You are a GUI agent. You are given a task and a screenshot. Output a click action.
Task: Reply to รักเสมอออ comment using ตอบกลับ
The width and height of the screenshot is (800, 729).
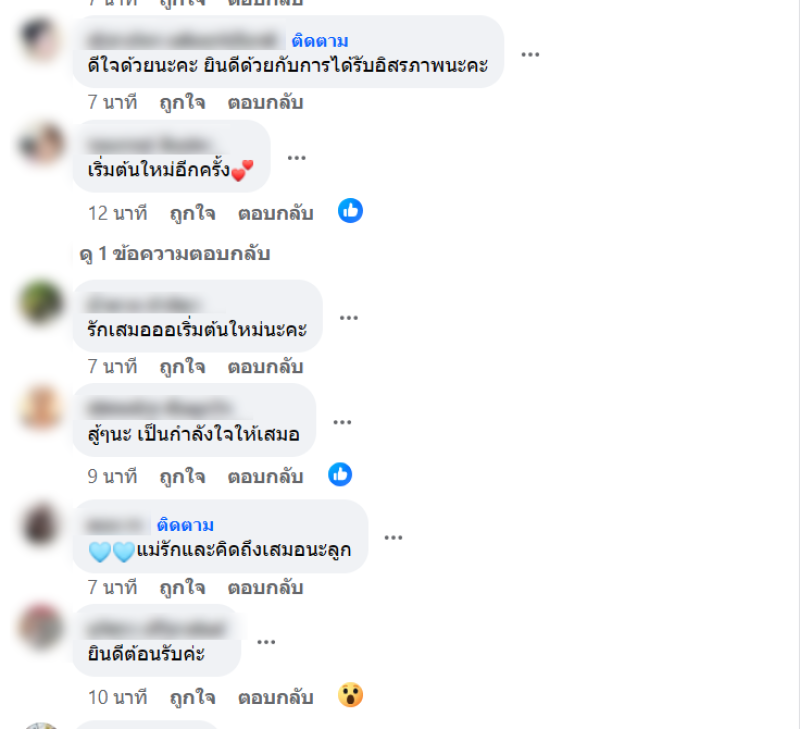[265, 367]
